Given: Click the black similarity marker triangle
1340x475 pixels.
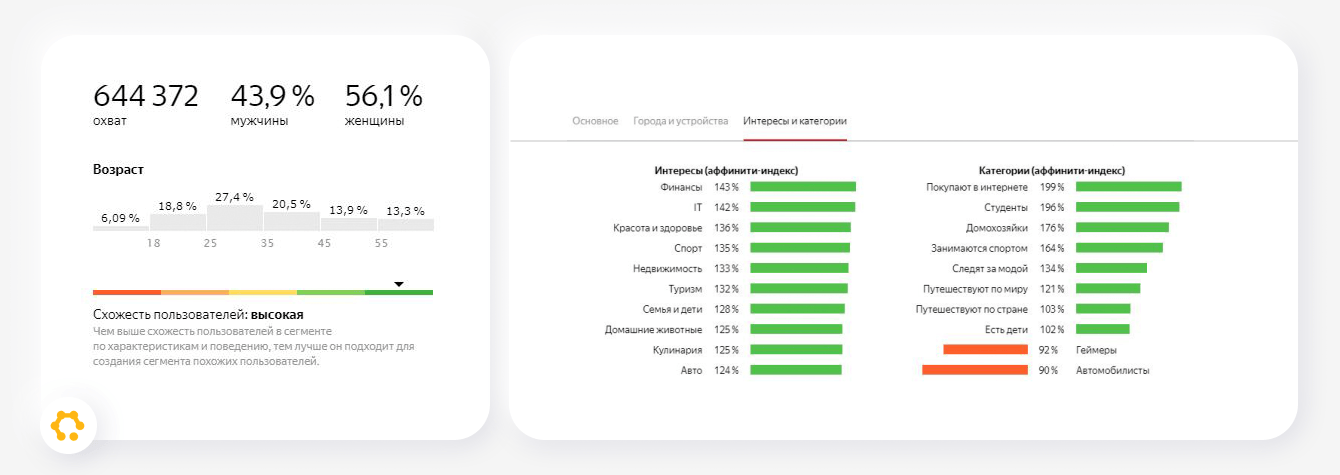Looking at the screenshot, I should tap(398, 284).
